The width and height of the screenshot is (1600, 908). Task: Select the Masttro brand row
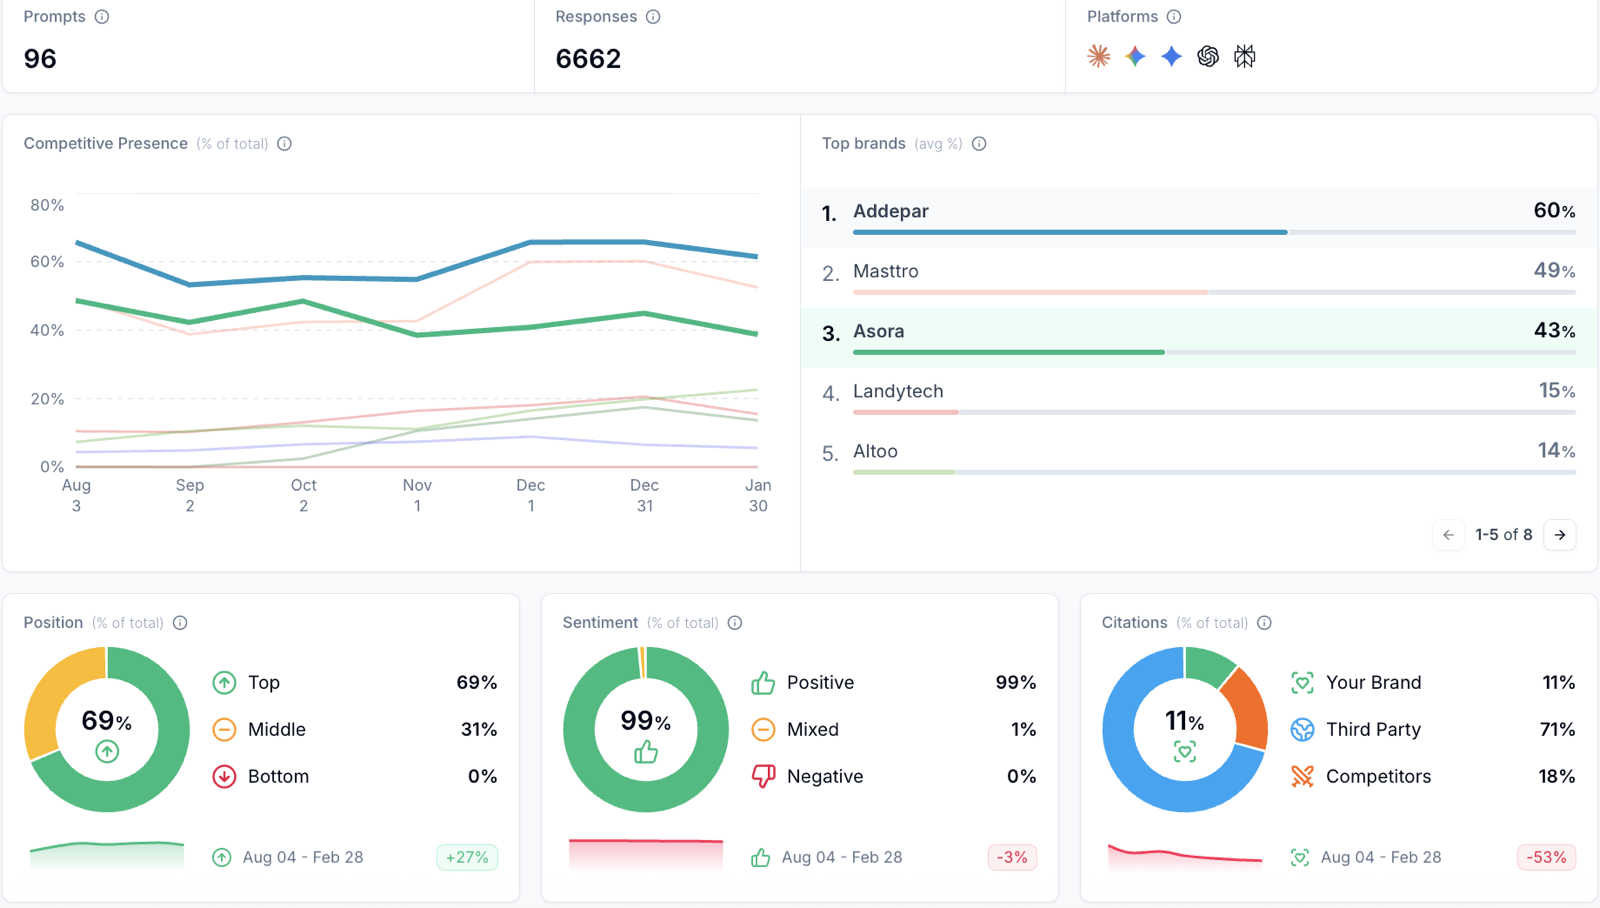1198,278
